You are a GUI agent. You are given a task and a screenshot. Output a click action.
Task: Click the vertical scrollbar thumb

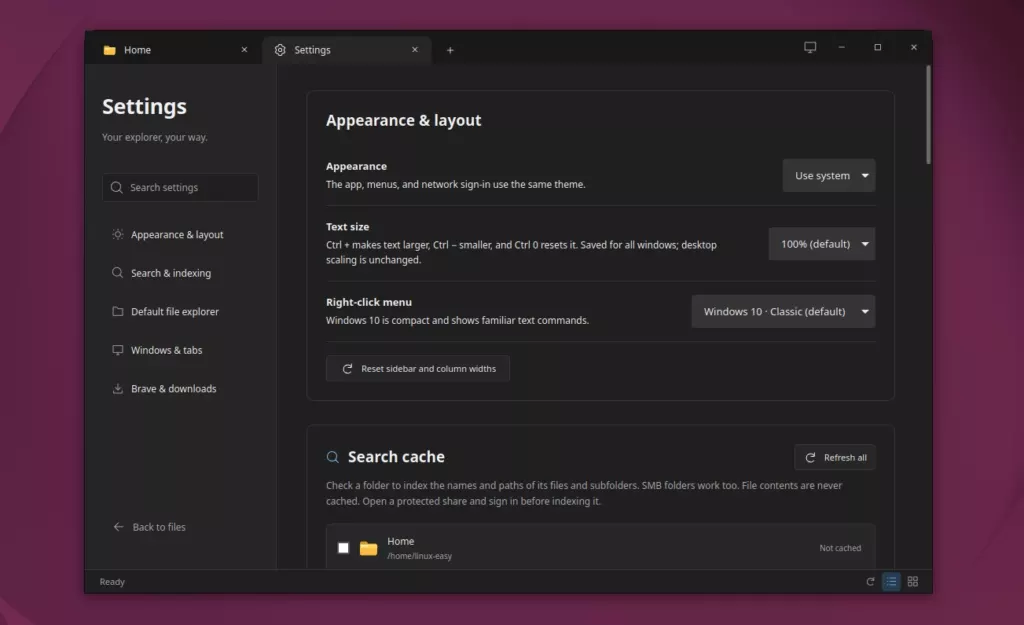pyautogui.click(x=928, y=114)
